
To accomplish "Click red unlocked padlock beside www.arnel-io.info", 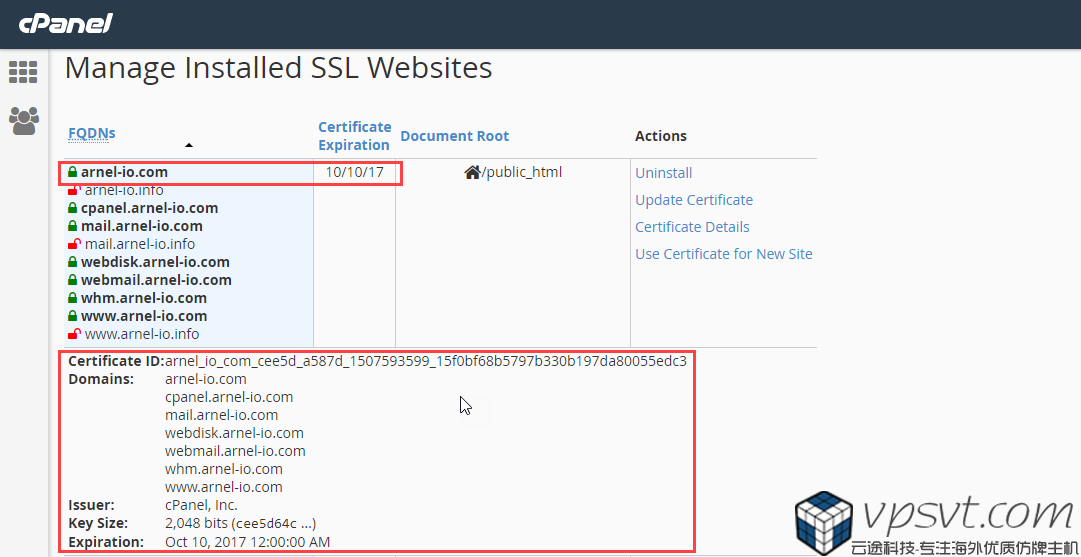I will tap(74, 334).
